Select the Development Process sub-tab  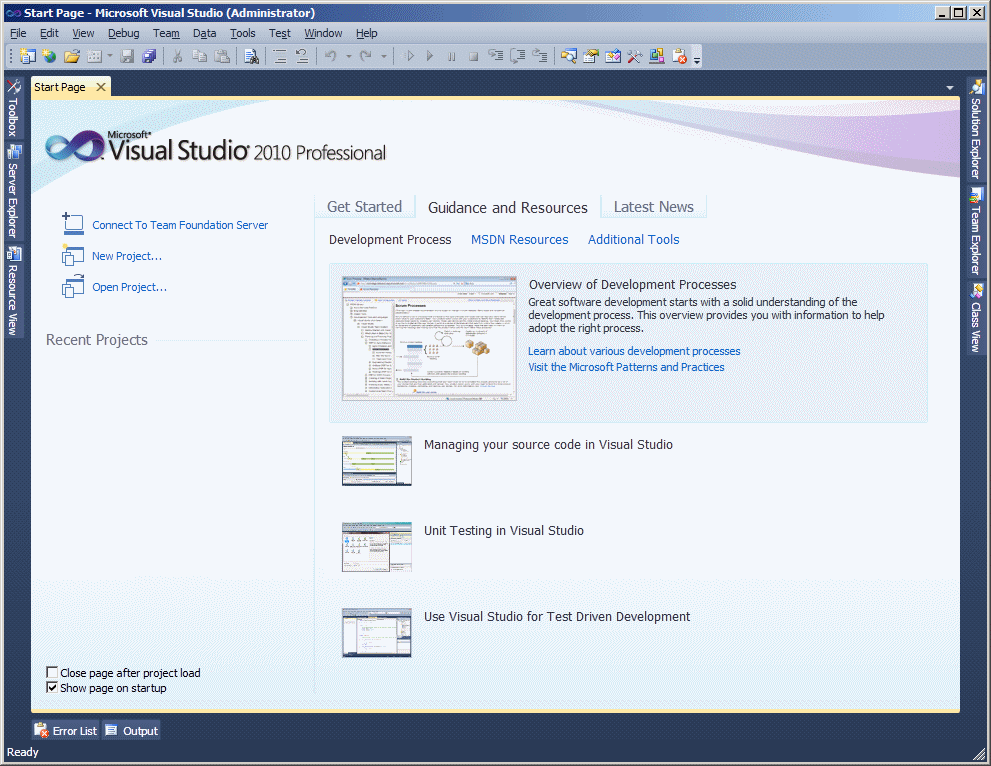pos(390,240)
